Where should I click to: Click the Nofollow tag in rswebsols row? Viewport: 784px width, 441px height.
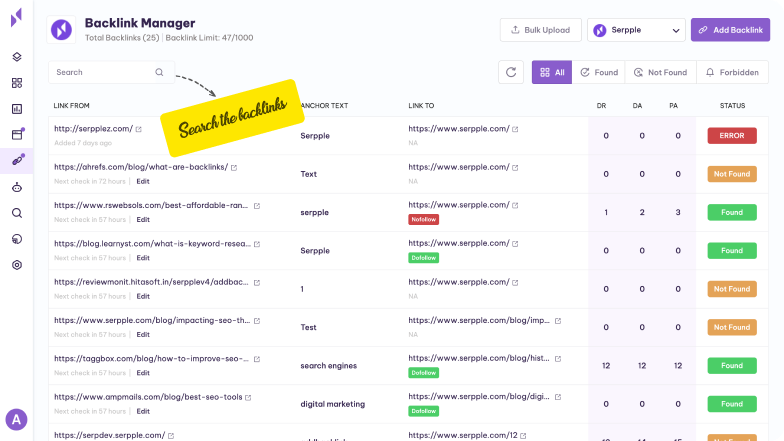point(424,220)
